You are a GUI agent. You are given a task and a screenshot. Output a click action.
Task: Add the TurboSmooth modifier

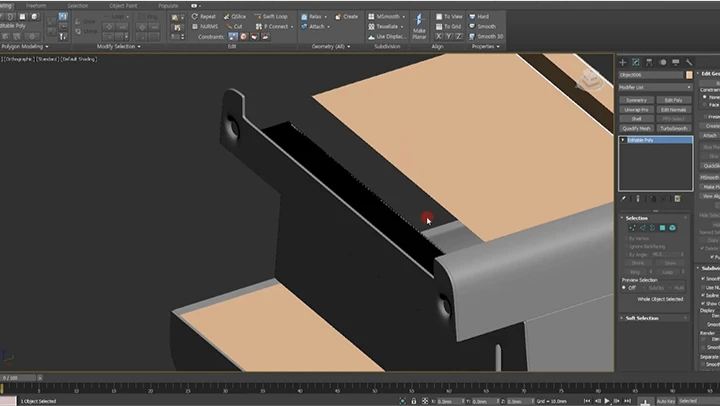(x=674, y=129)
